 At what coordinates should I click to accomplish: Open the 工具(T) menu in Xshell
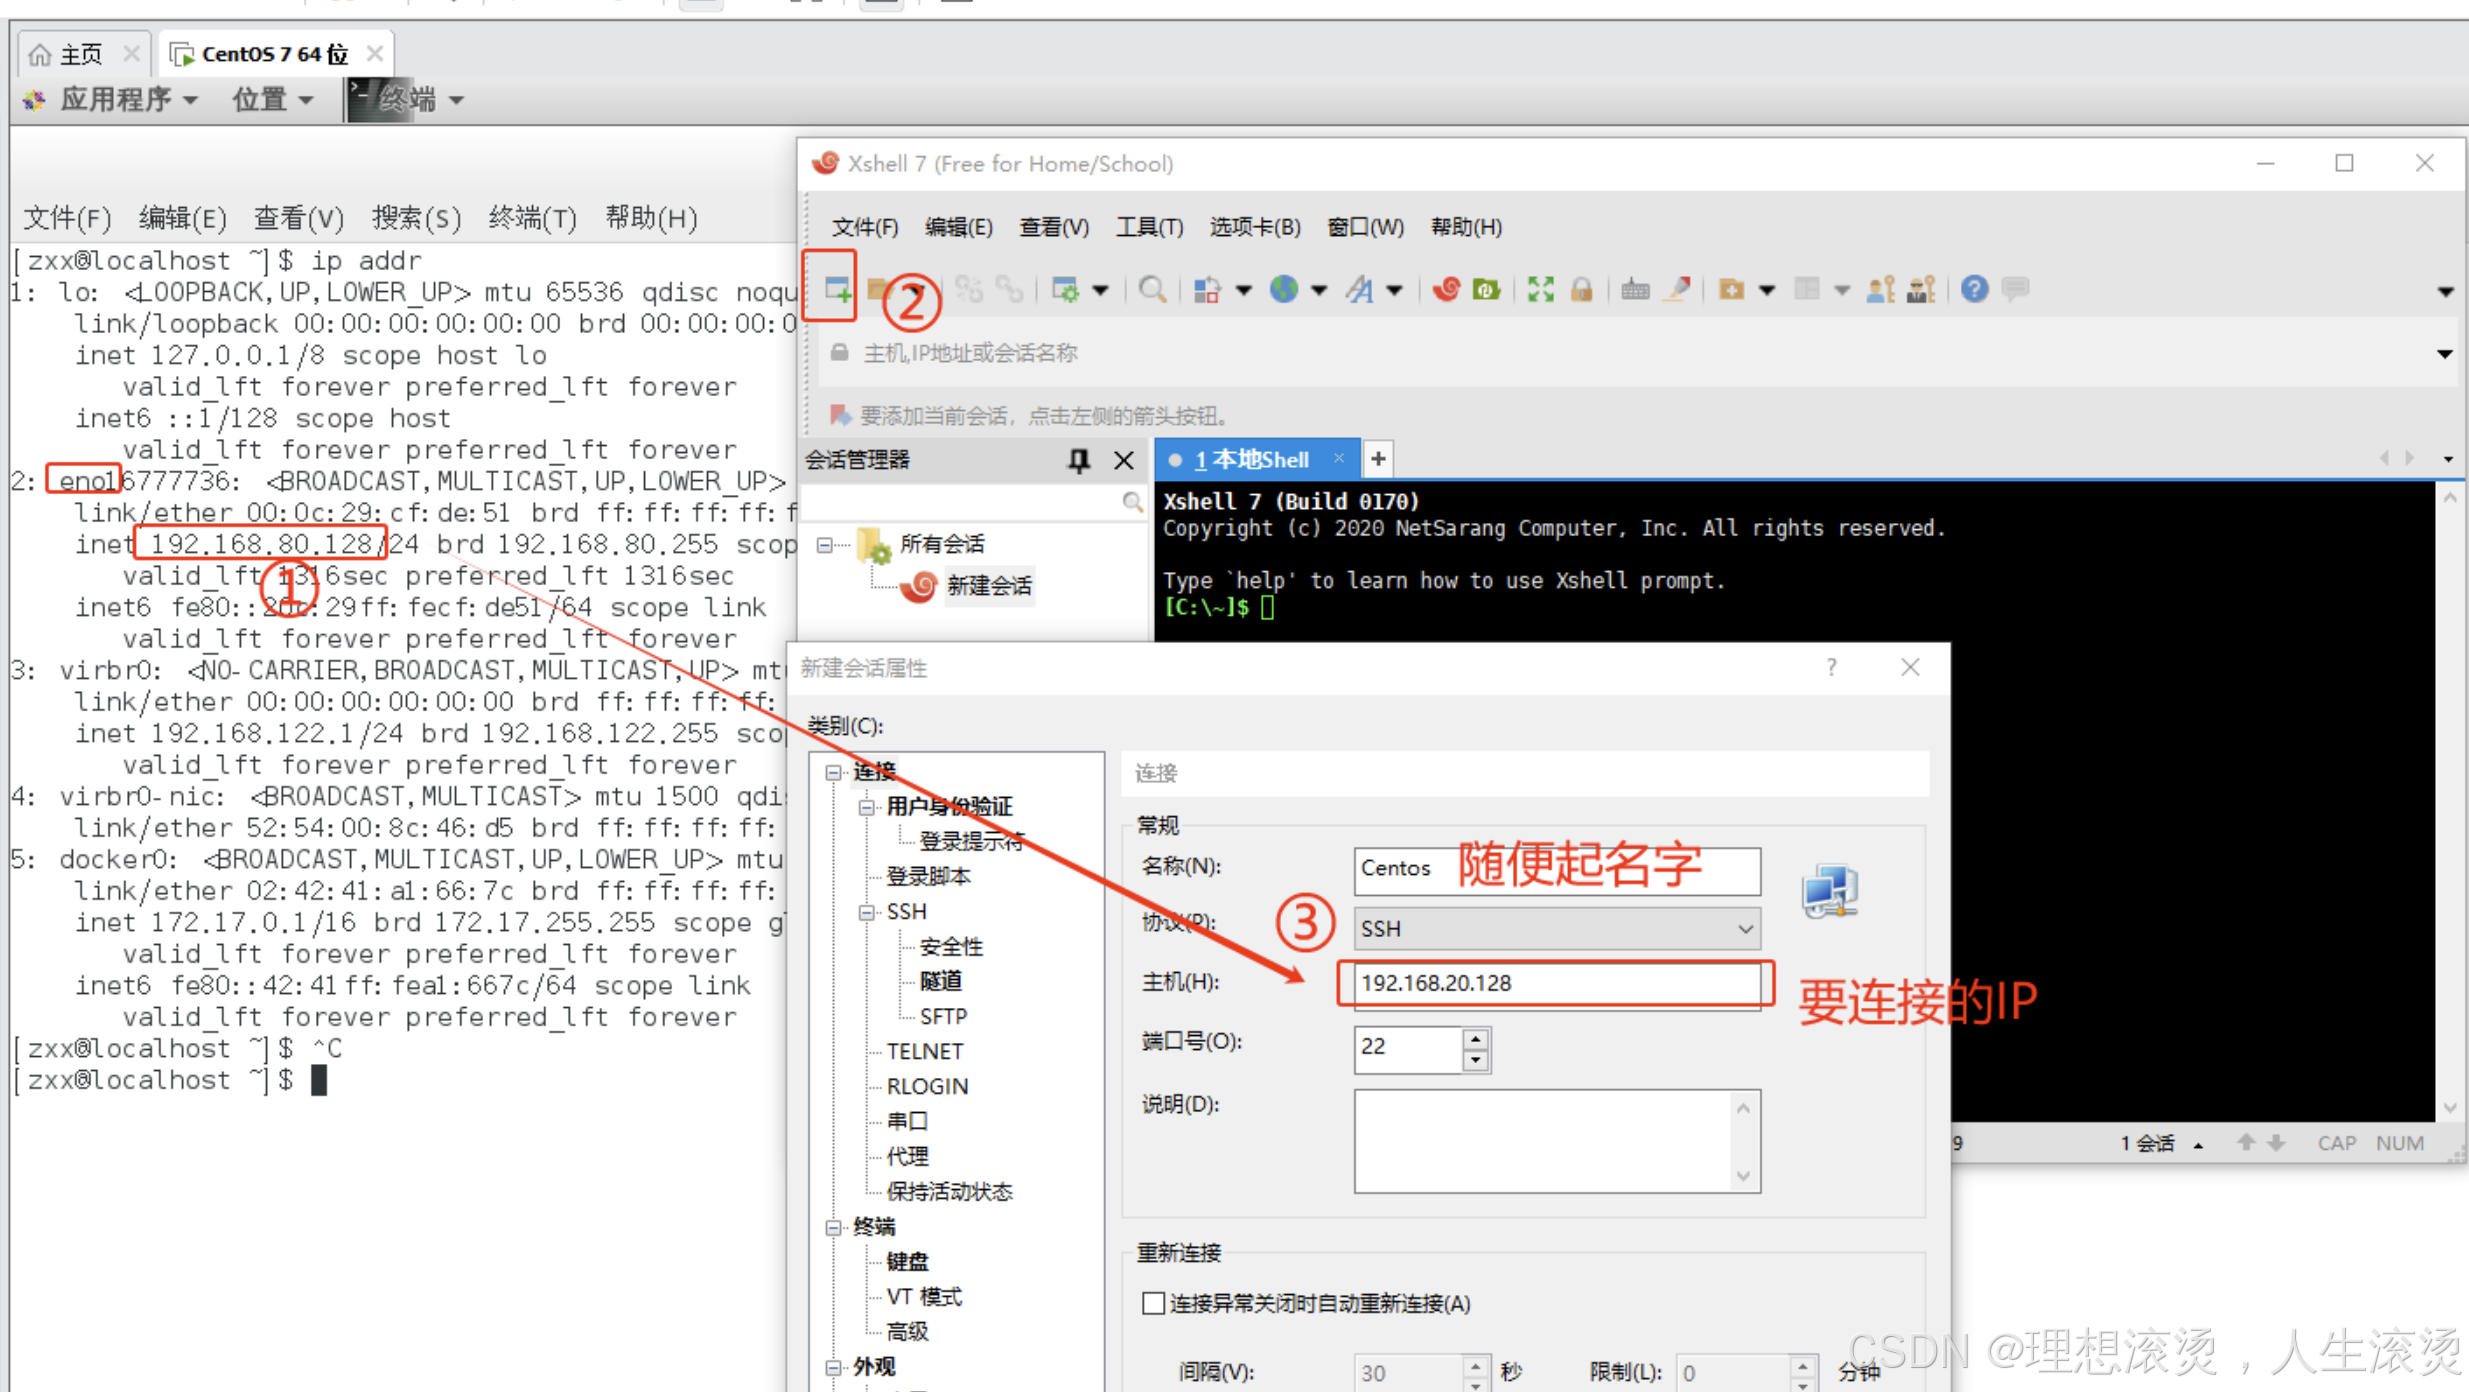coord(1148,227)
